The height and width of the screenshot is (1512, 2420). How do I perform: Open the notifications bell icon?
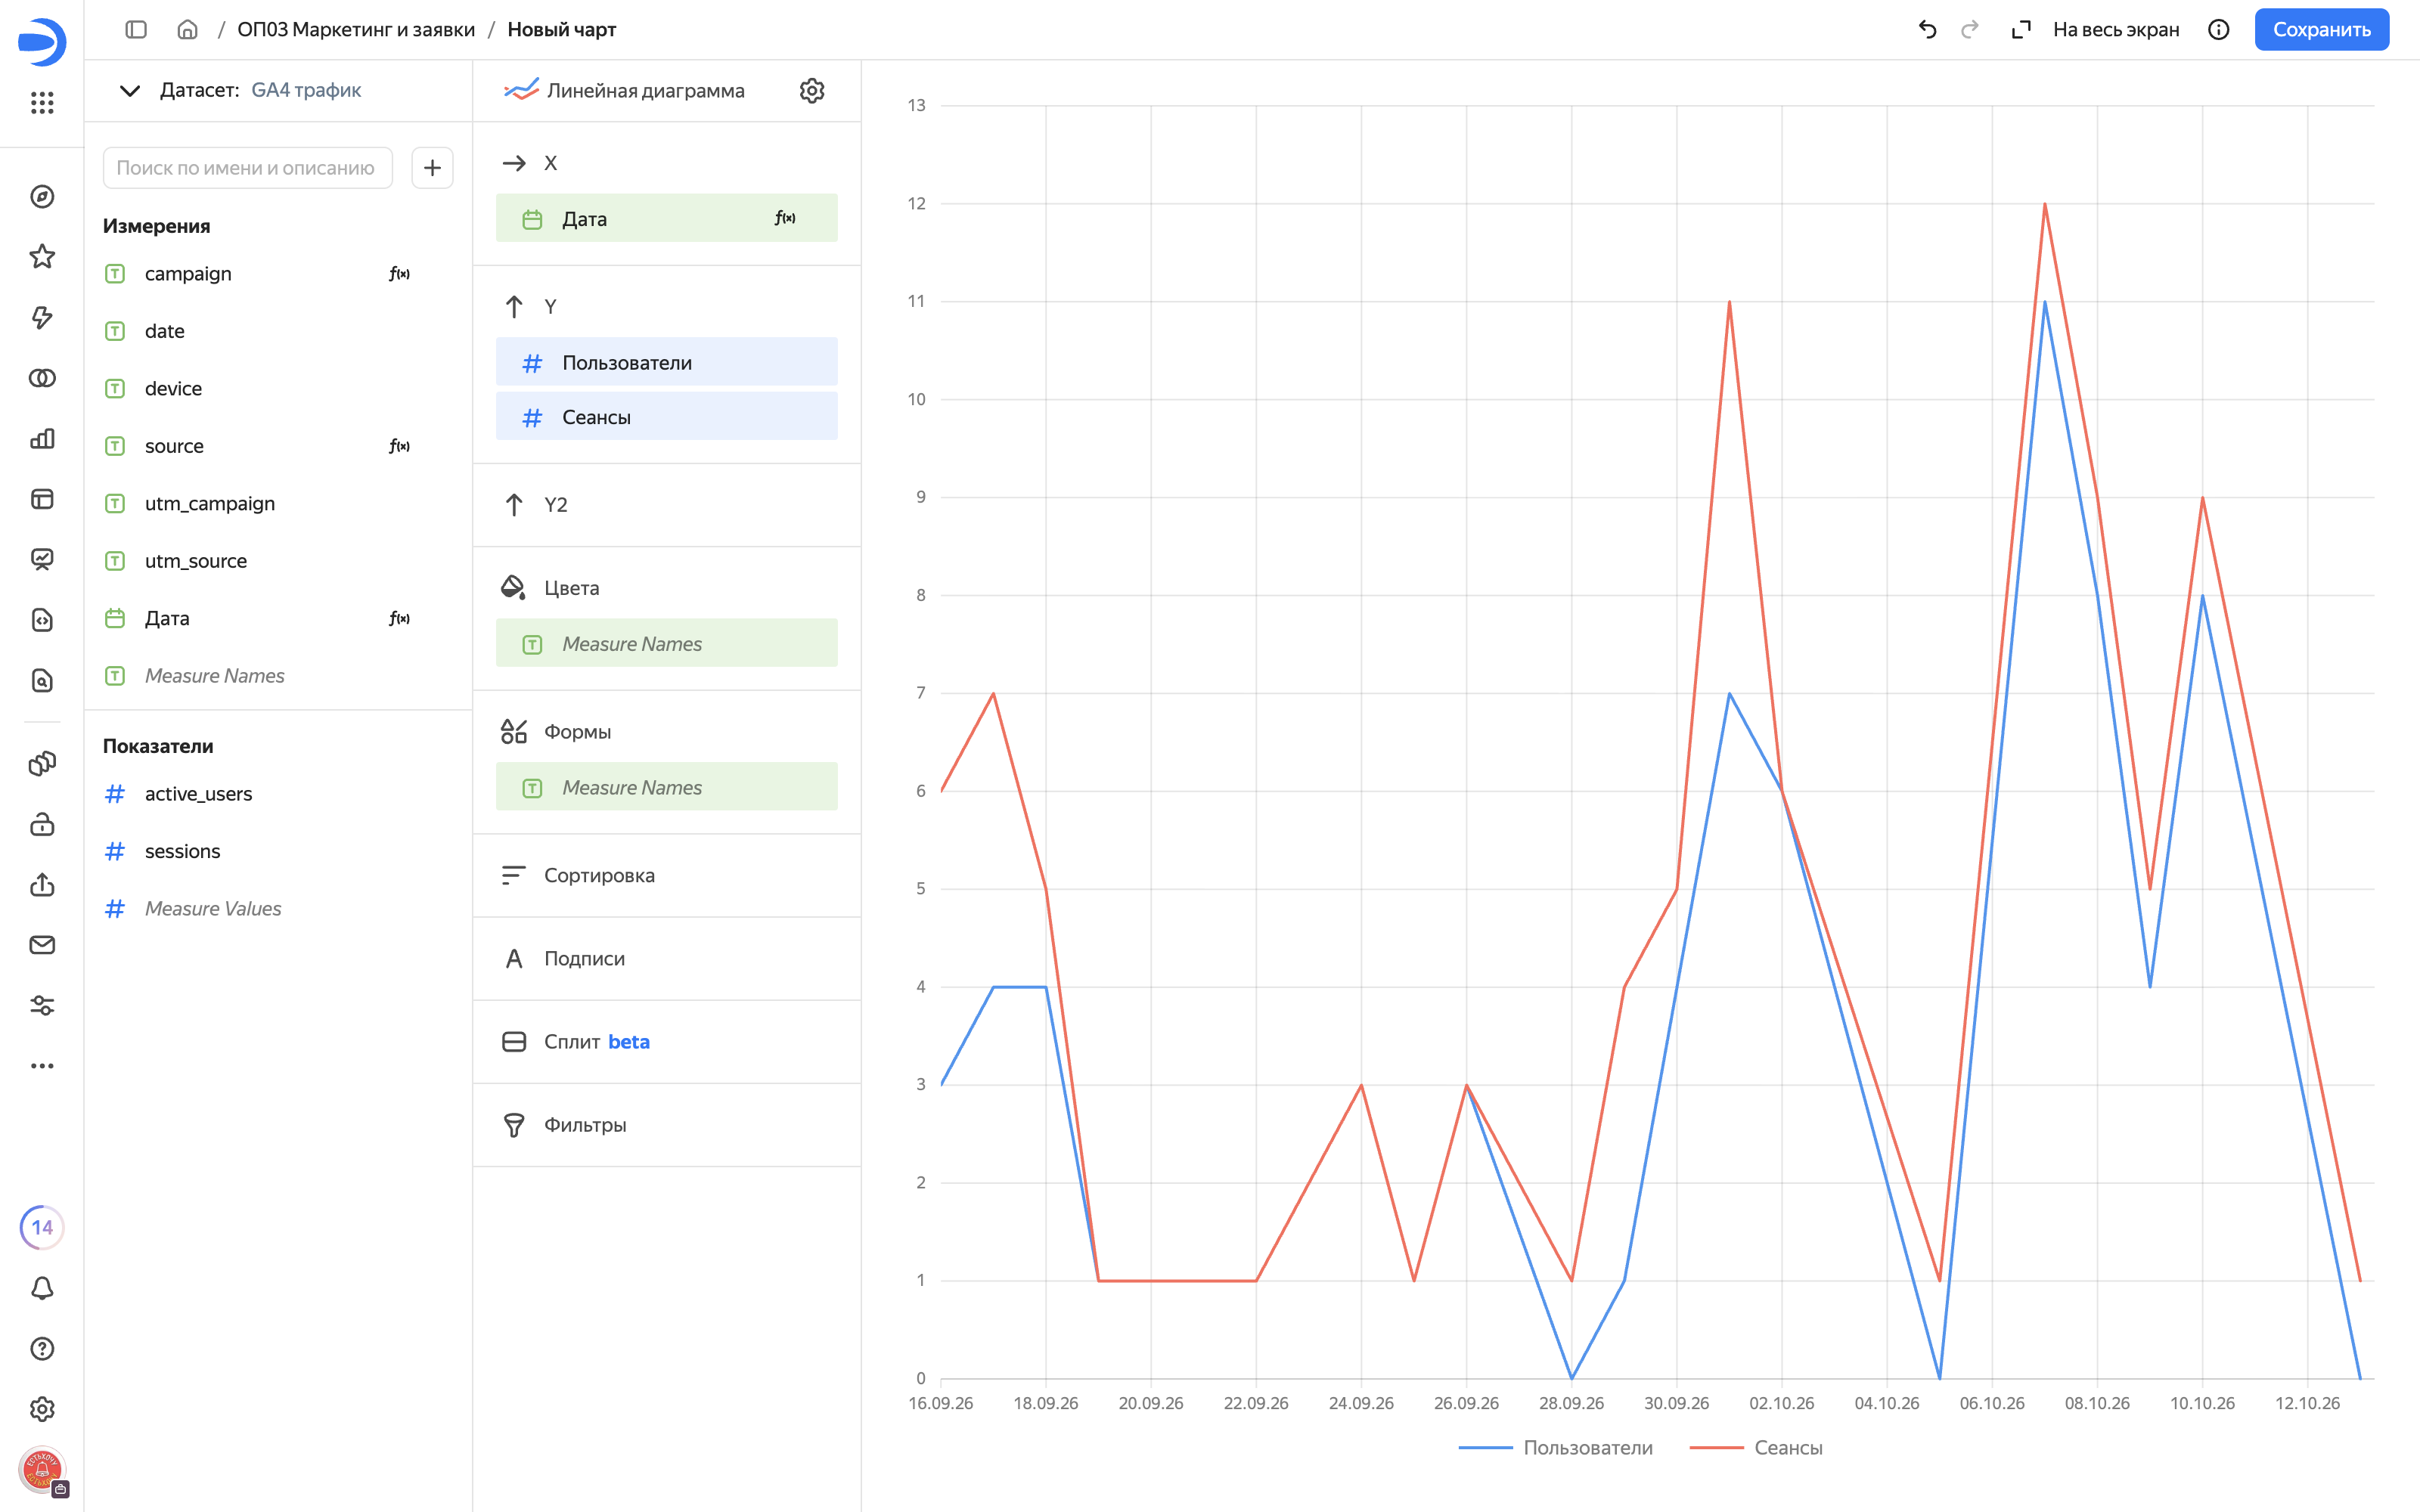click(x=42, y=1288)
